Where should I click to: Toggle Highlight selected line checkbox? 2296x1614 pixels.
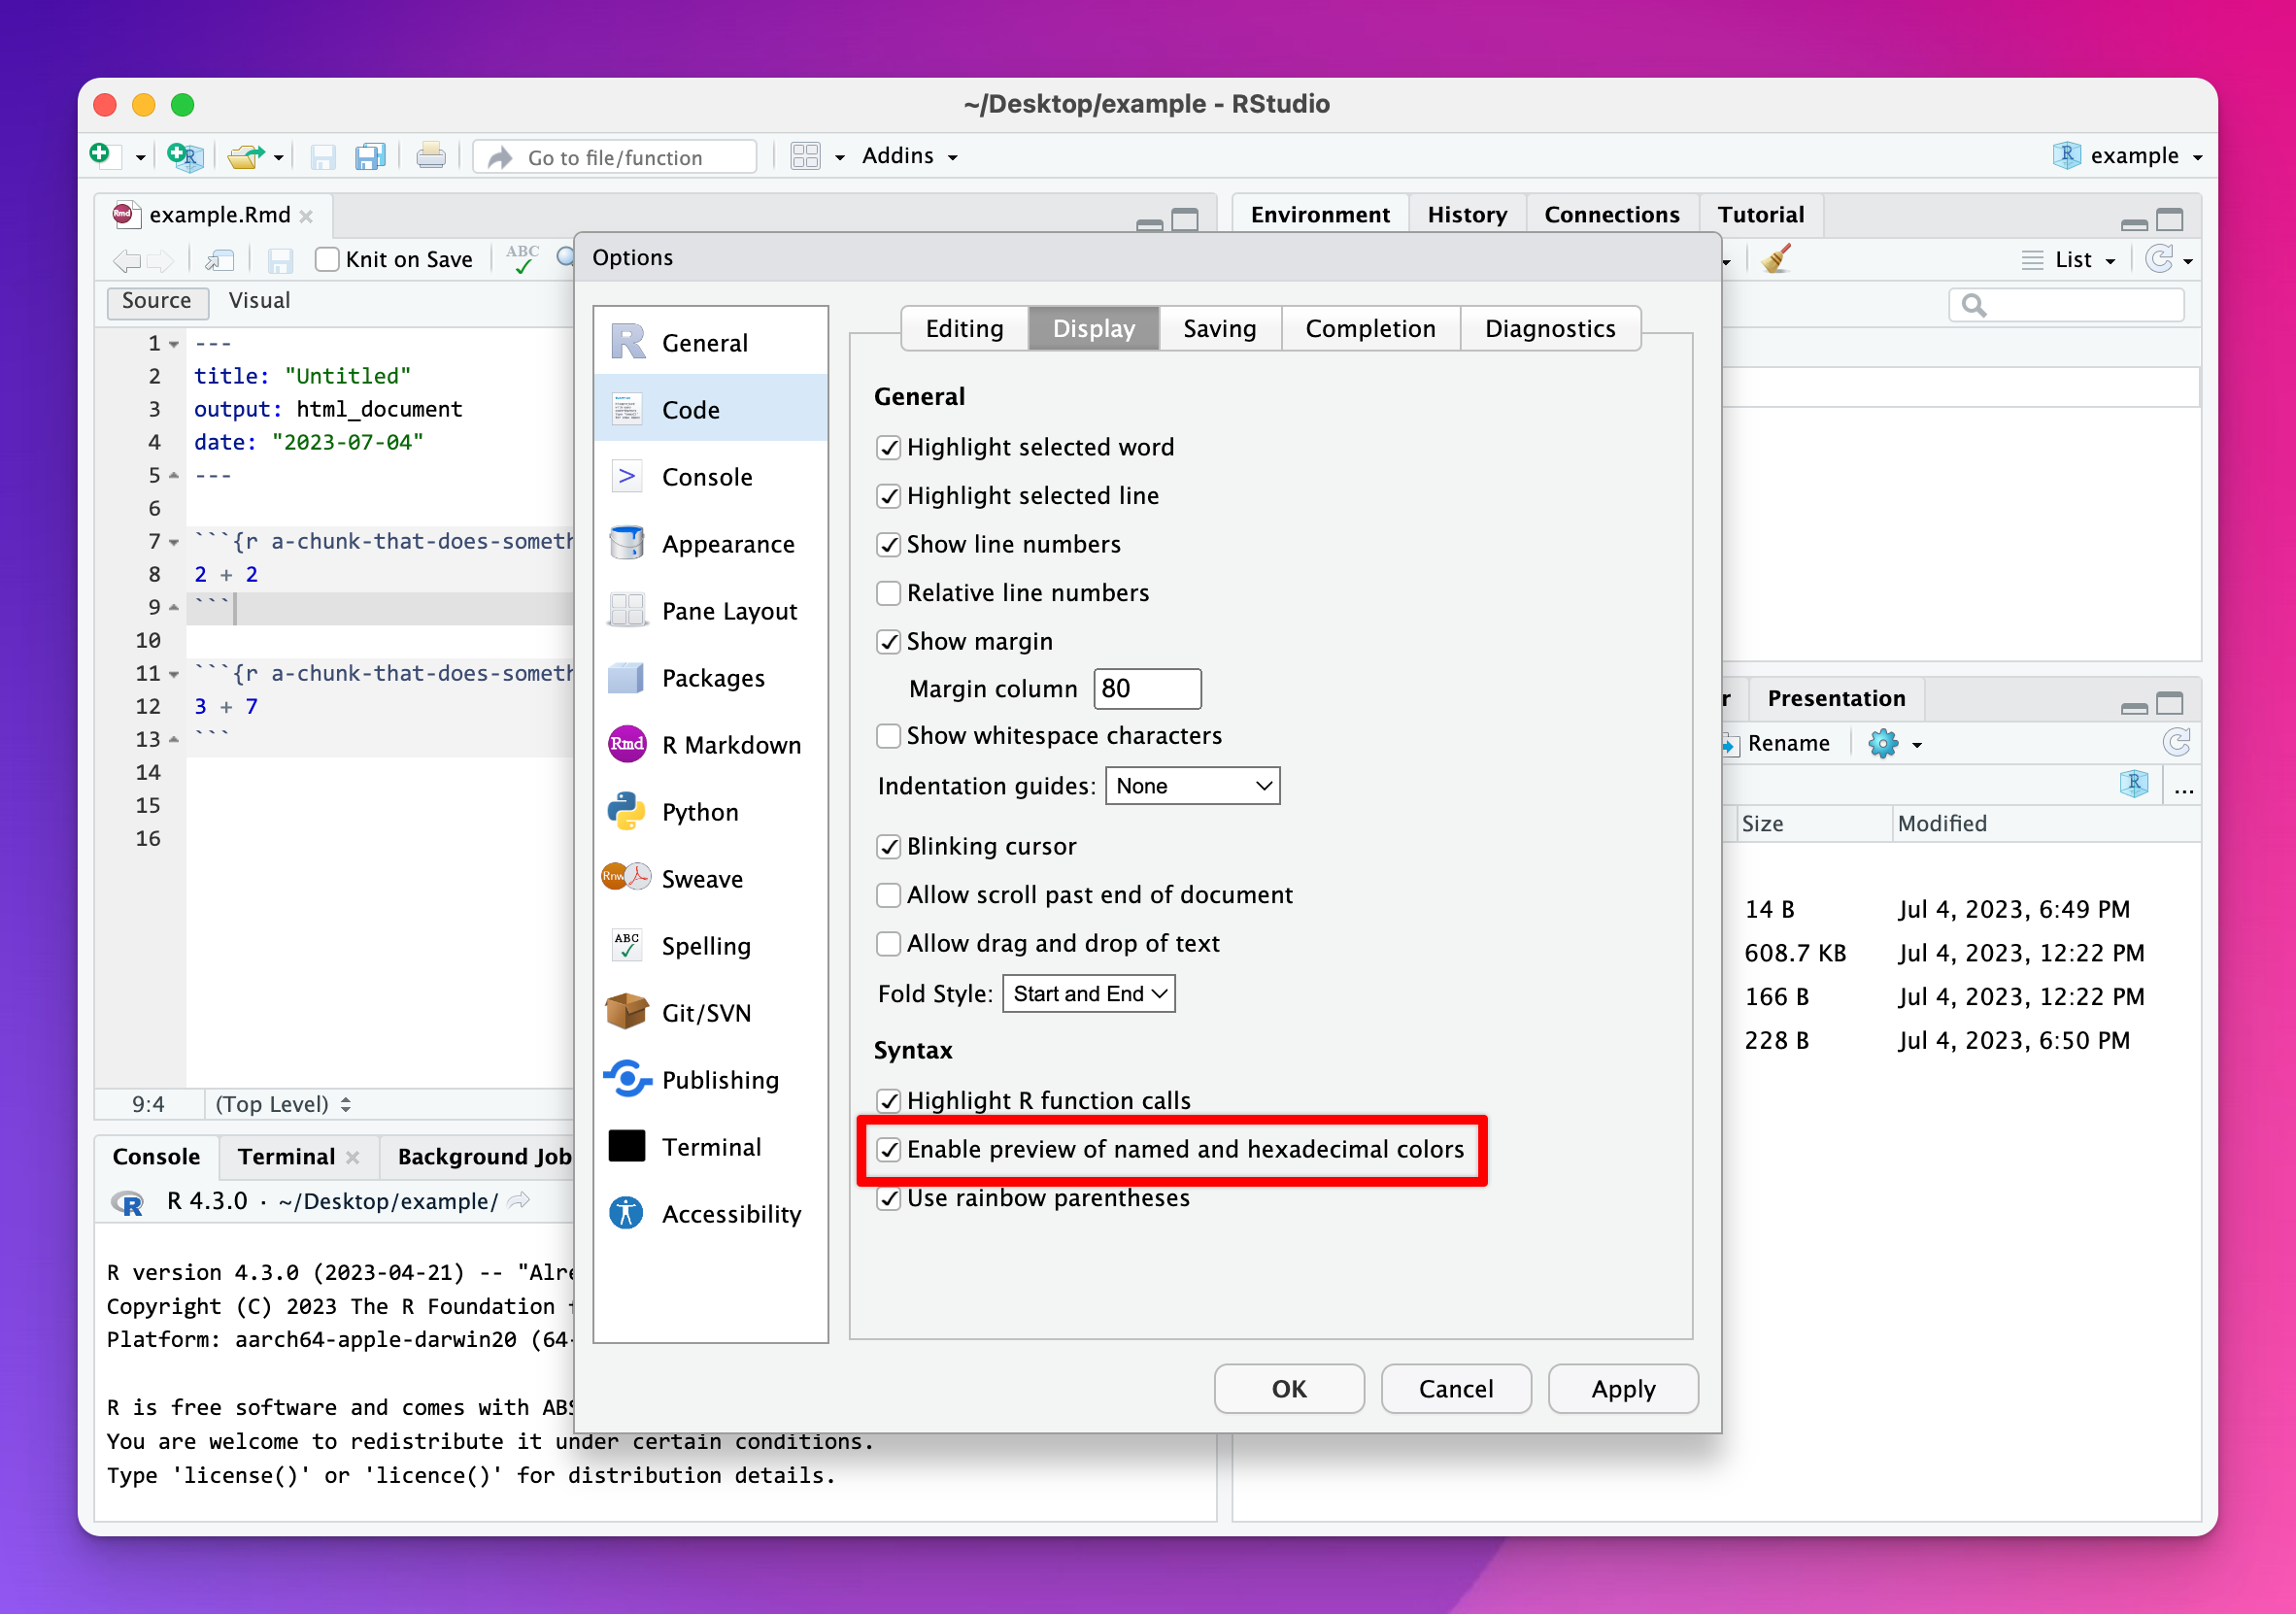(888, 496)
